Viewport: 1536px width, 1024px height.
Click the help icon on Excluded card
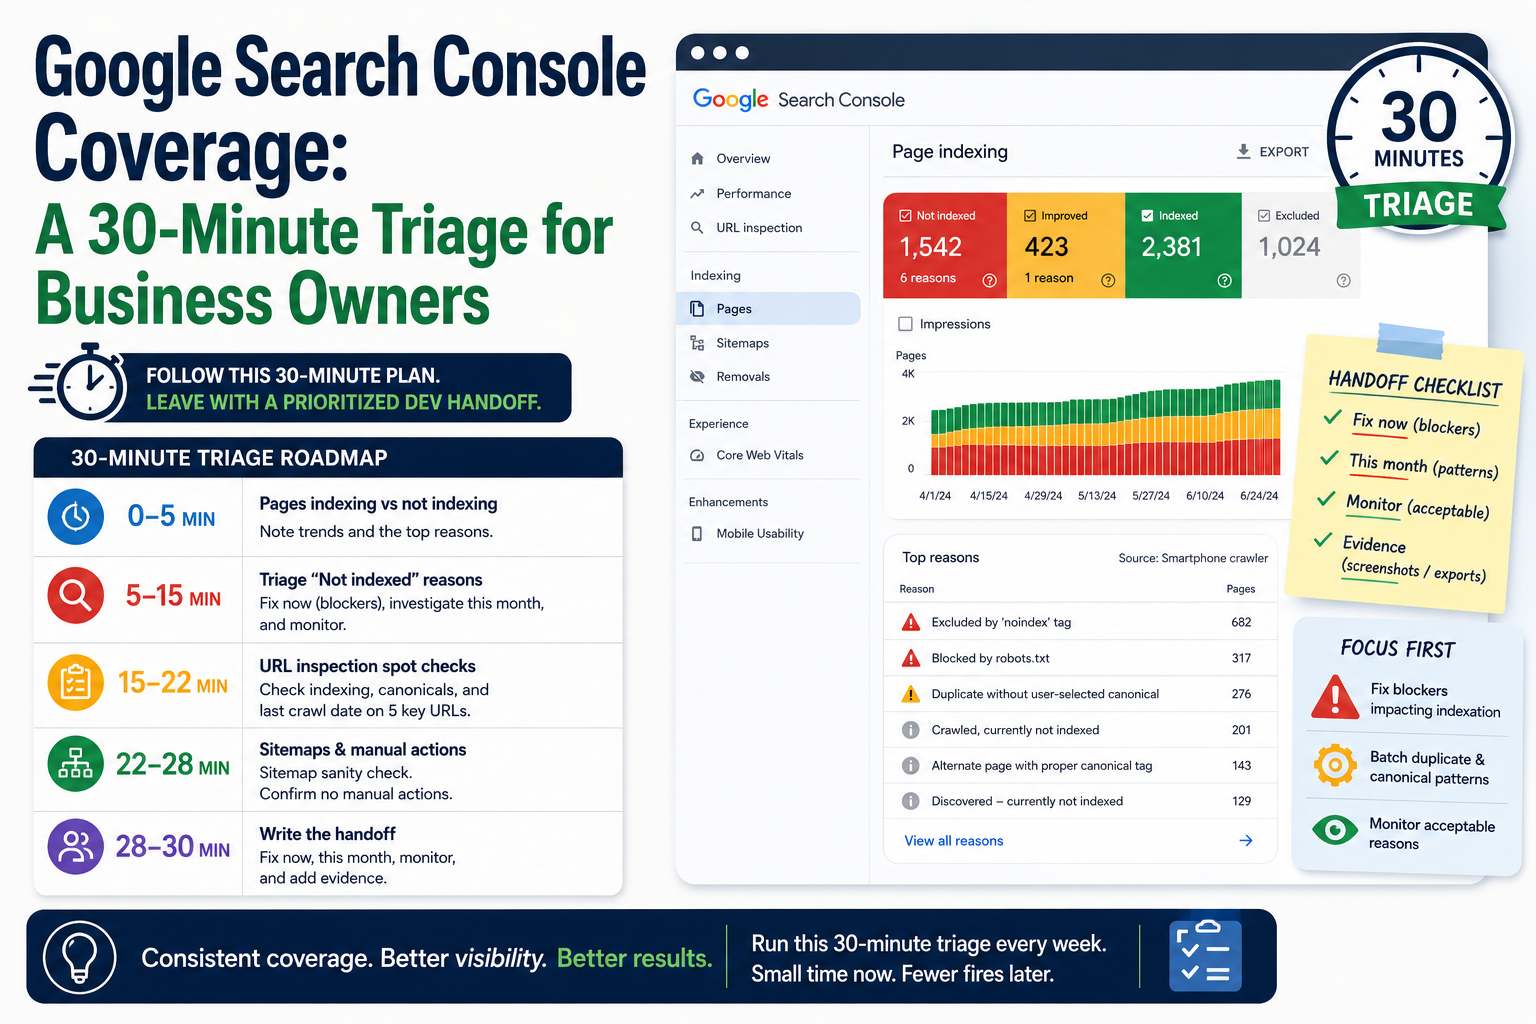(x=1343, y=280)
